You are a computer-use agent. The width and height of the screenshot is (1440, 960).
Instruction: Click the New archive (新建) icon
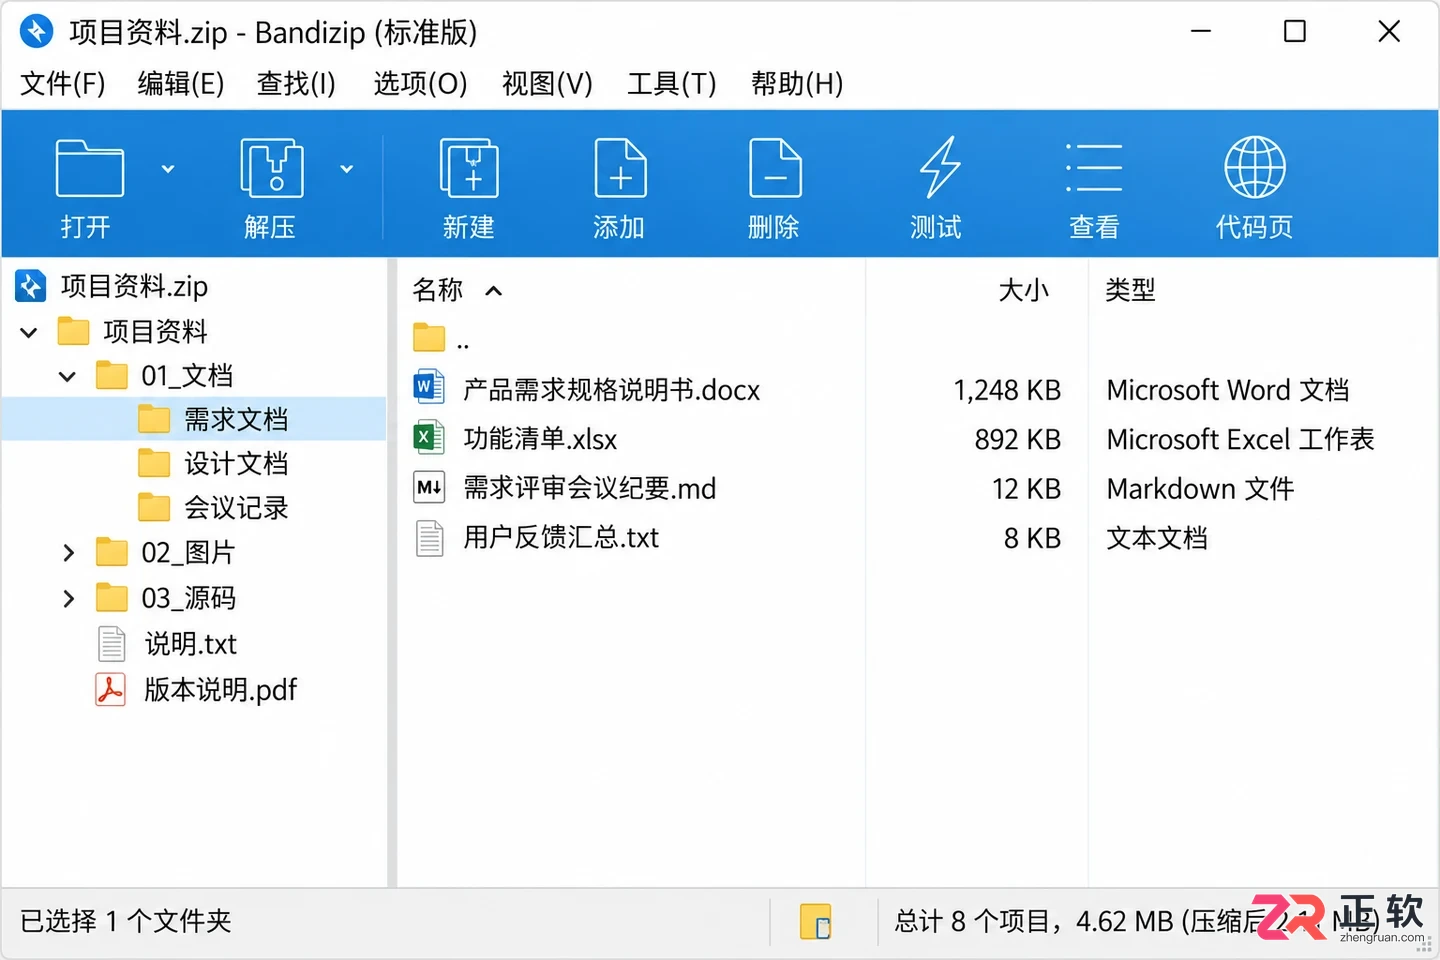469,168
